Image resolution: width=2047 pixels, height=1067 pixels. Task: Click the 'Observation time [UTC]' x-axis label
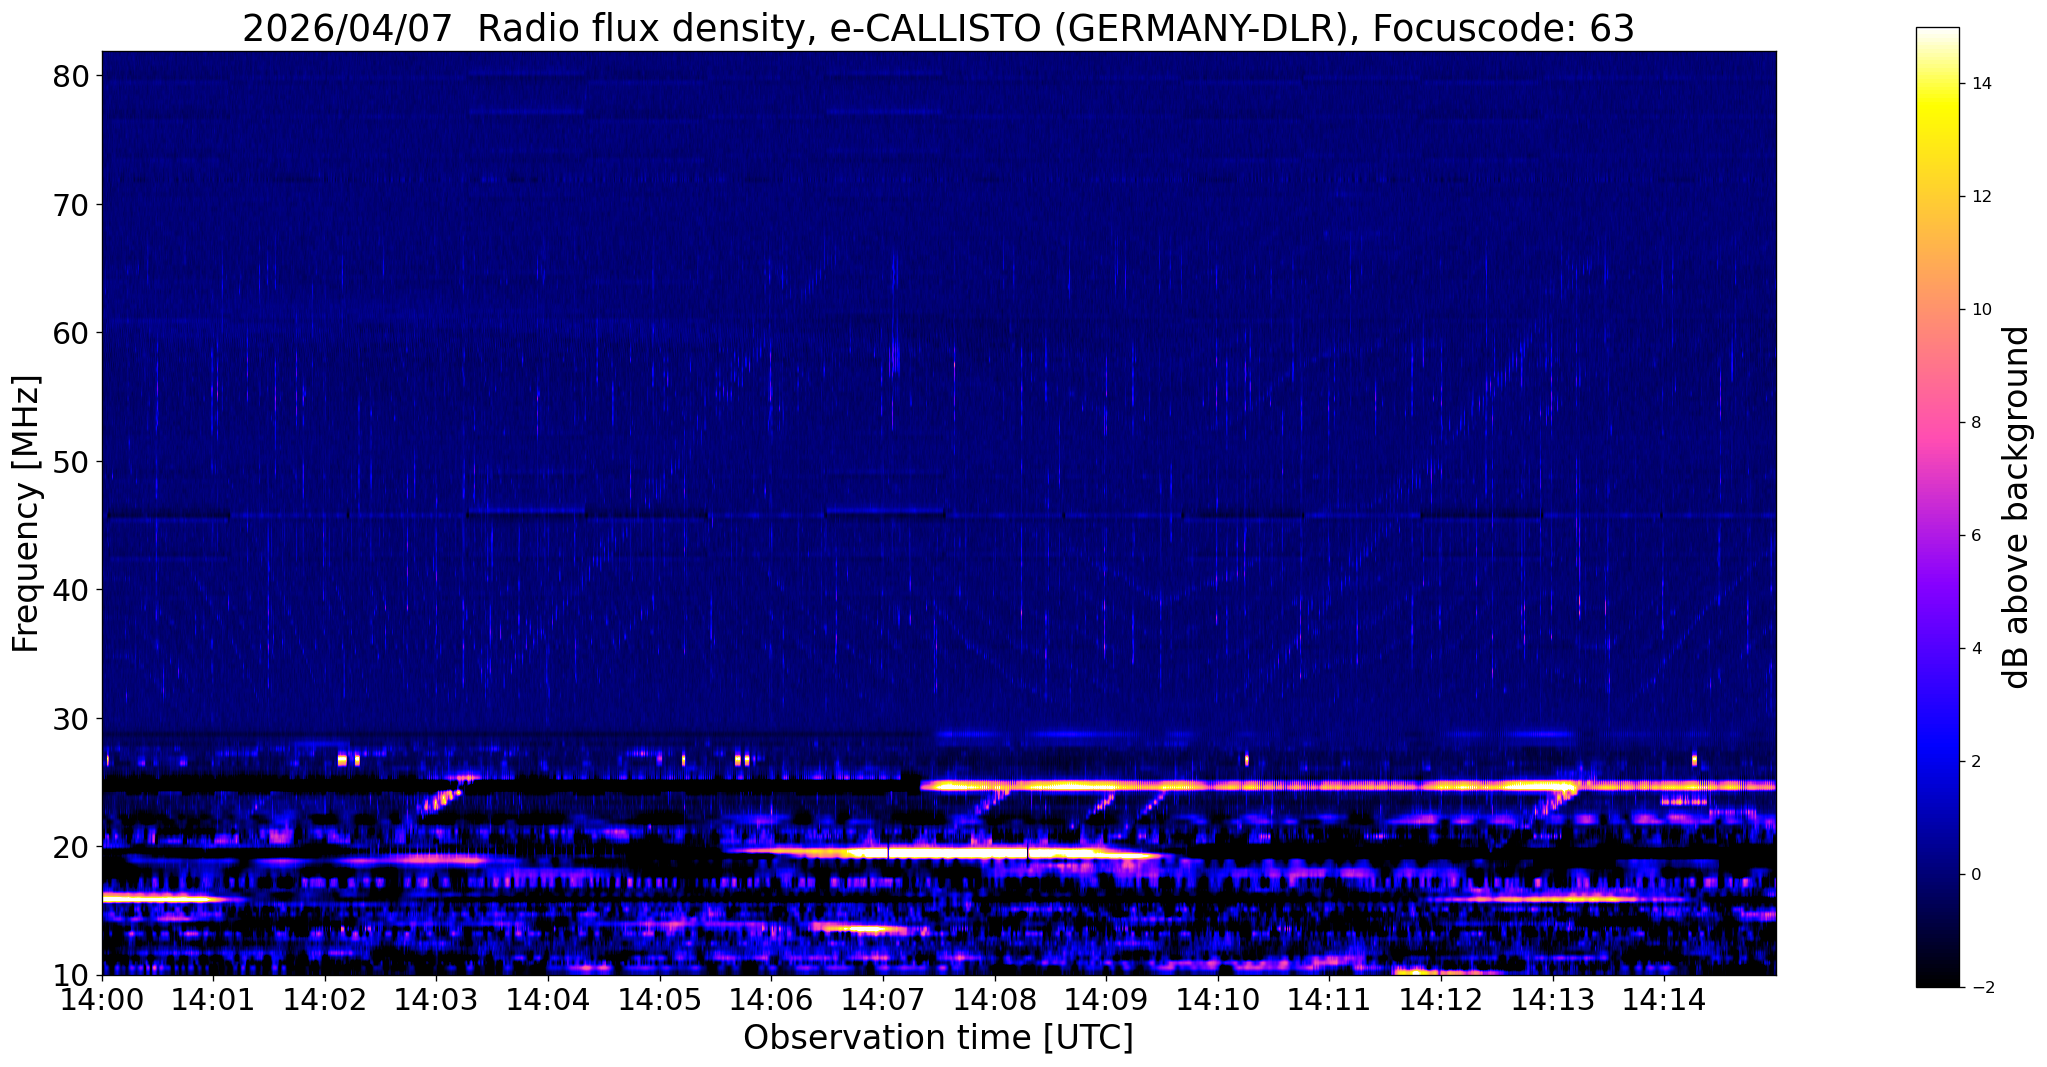point(938,1038)
